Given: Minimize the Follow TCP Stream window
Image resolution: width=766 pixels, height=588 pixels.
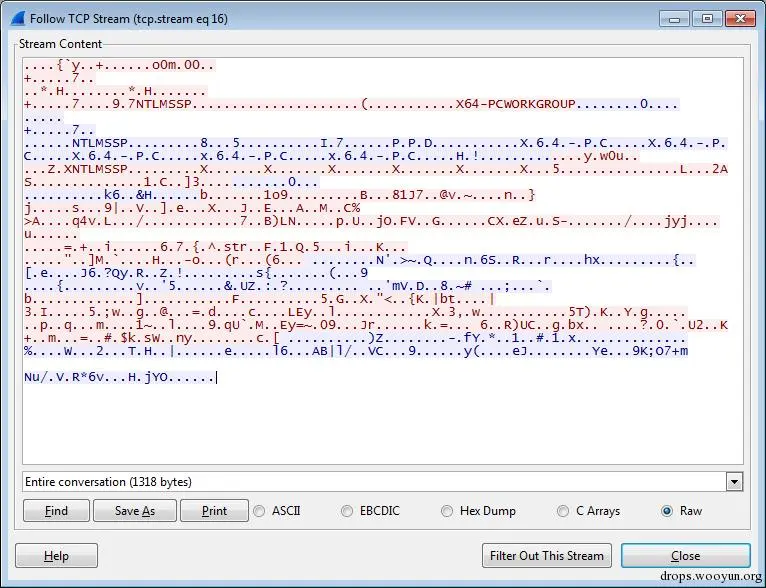Looking at the screenshot, I should (x=675, y=19).
